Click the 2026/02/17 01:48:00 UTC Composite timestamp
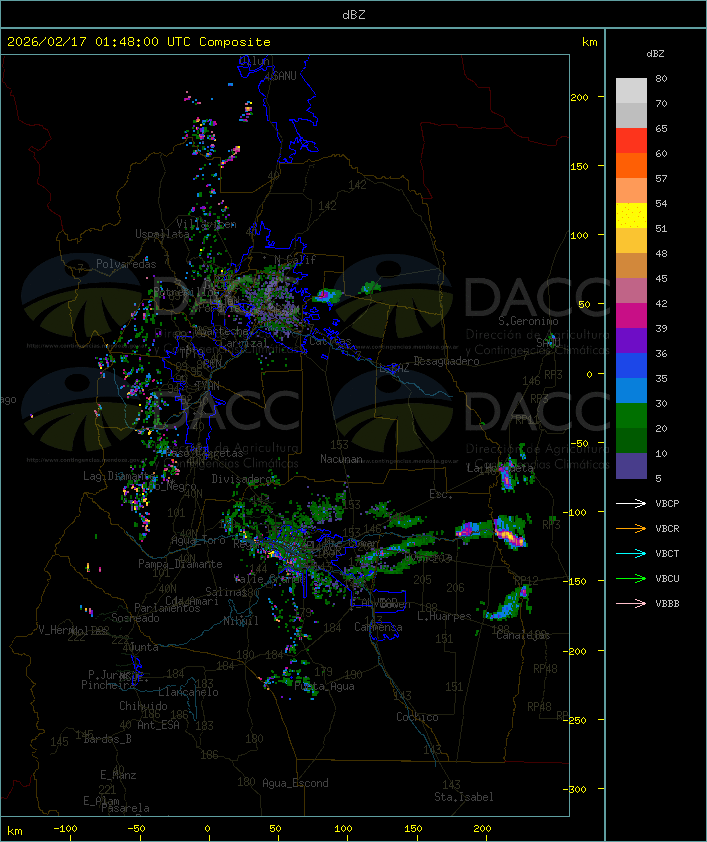 coord(139,41)
